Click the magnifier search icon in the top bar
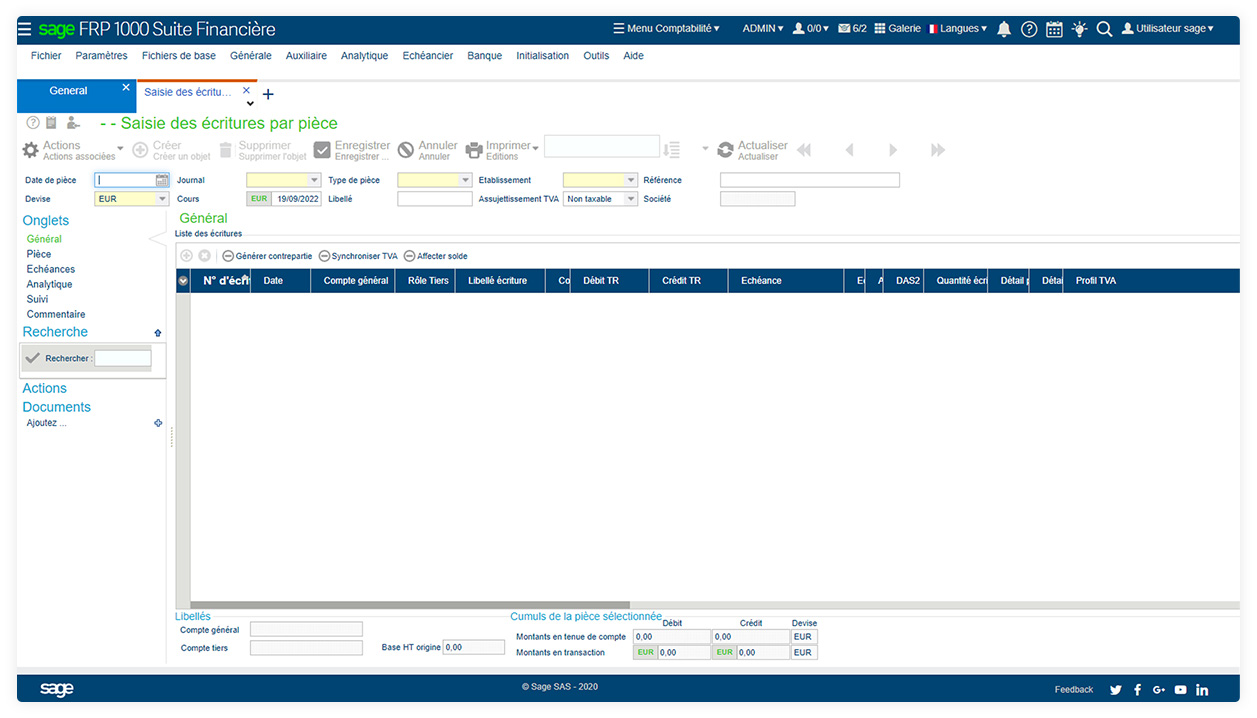The image size is (1257, 718). 1104,29
